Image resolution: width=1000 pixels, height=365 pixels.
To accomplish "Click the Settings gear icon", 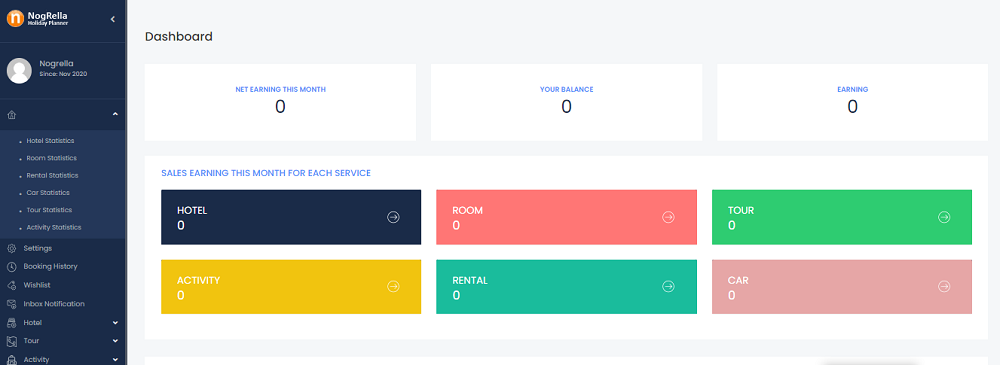I will (x=11, y=248).
